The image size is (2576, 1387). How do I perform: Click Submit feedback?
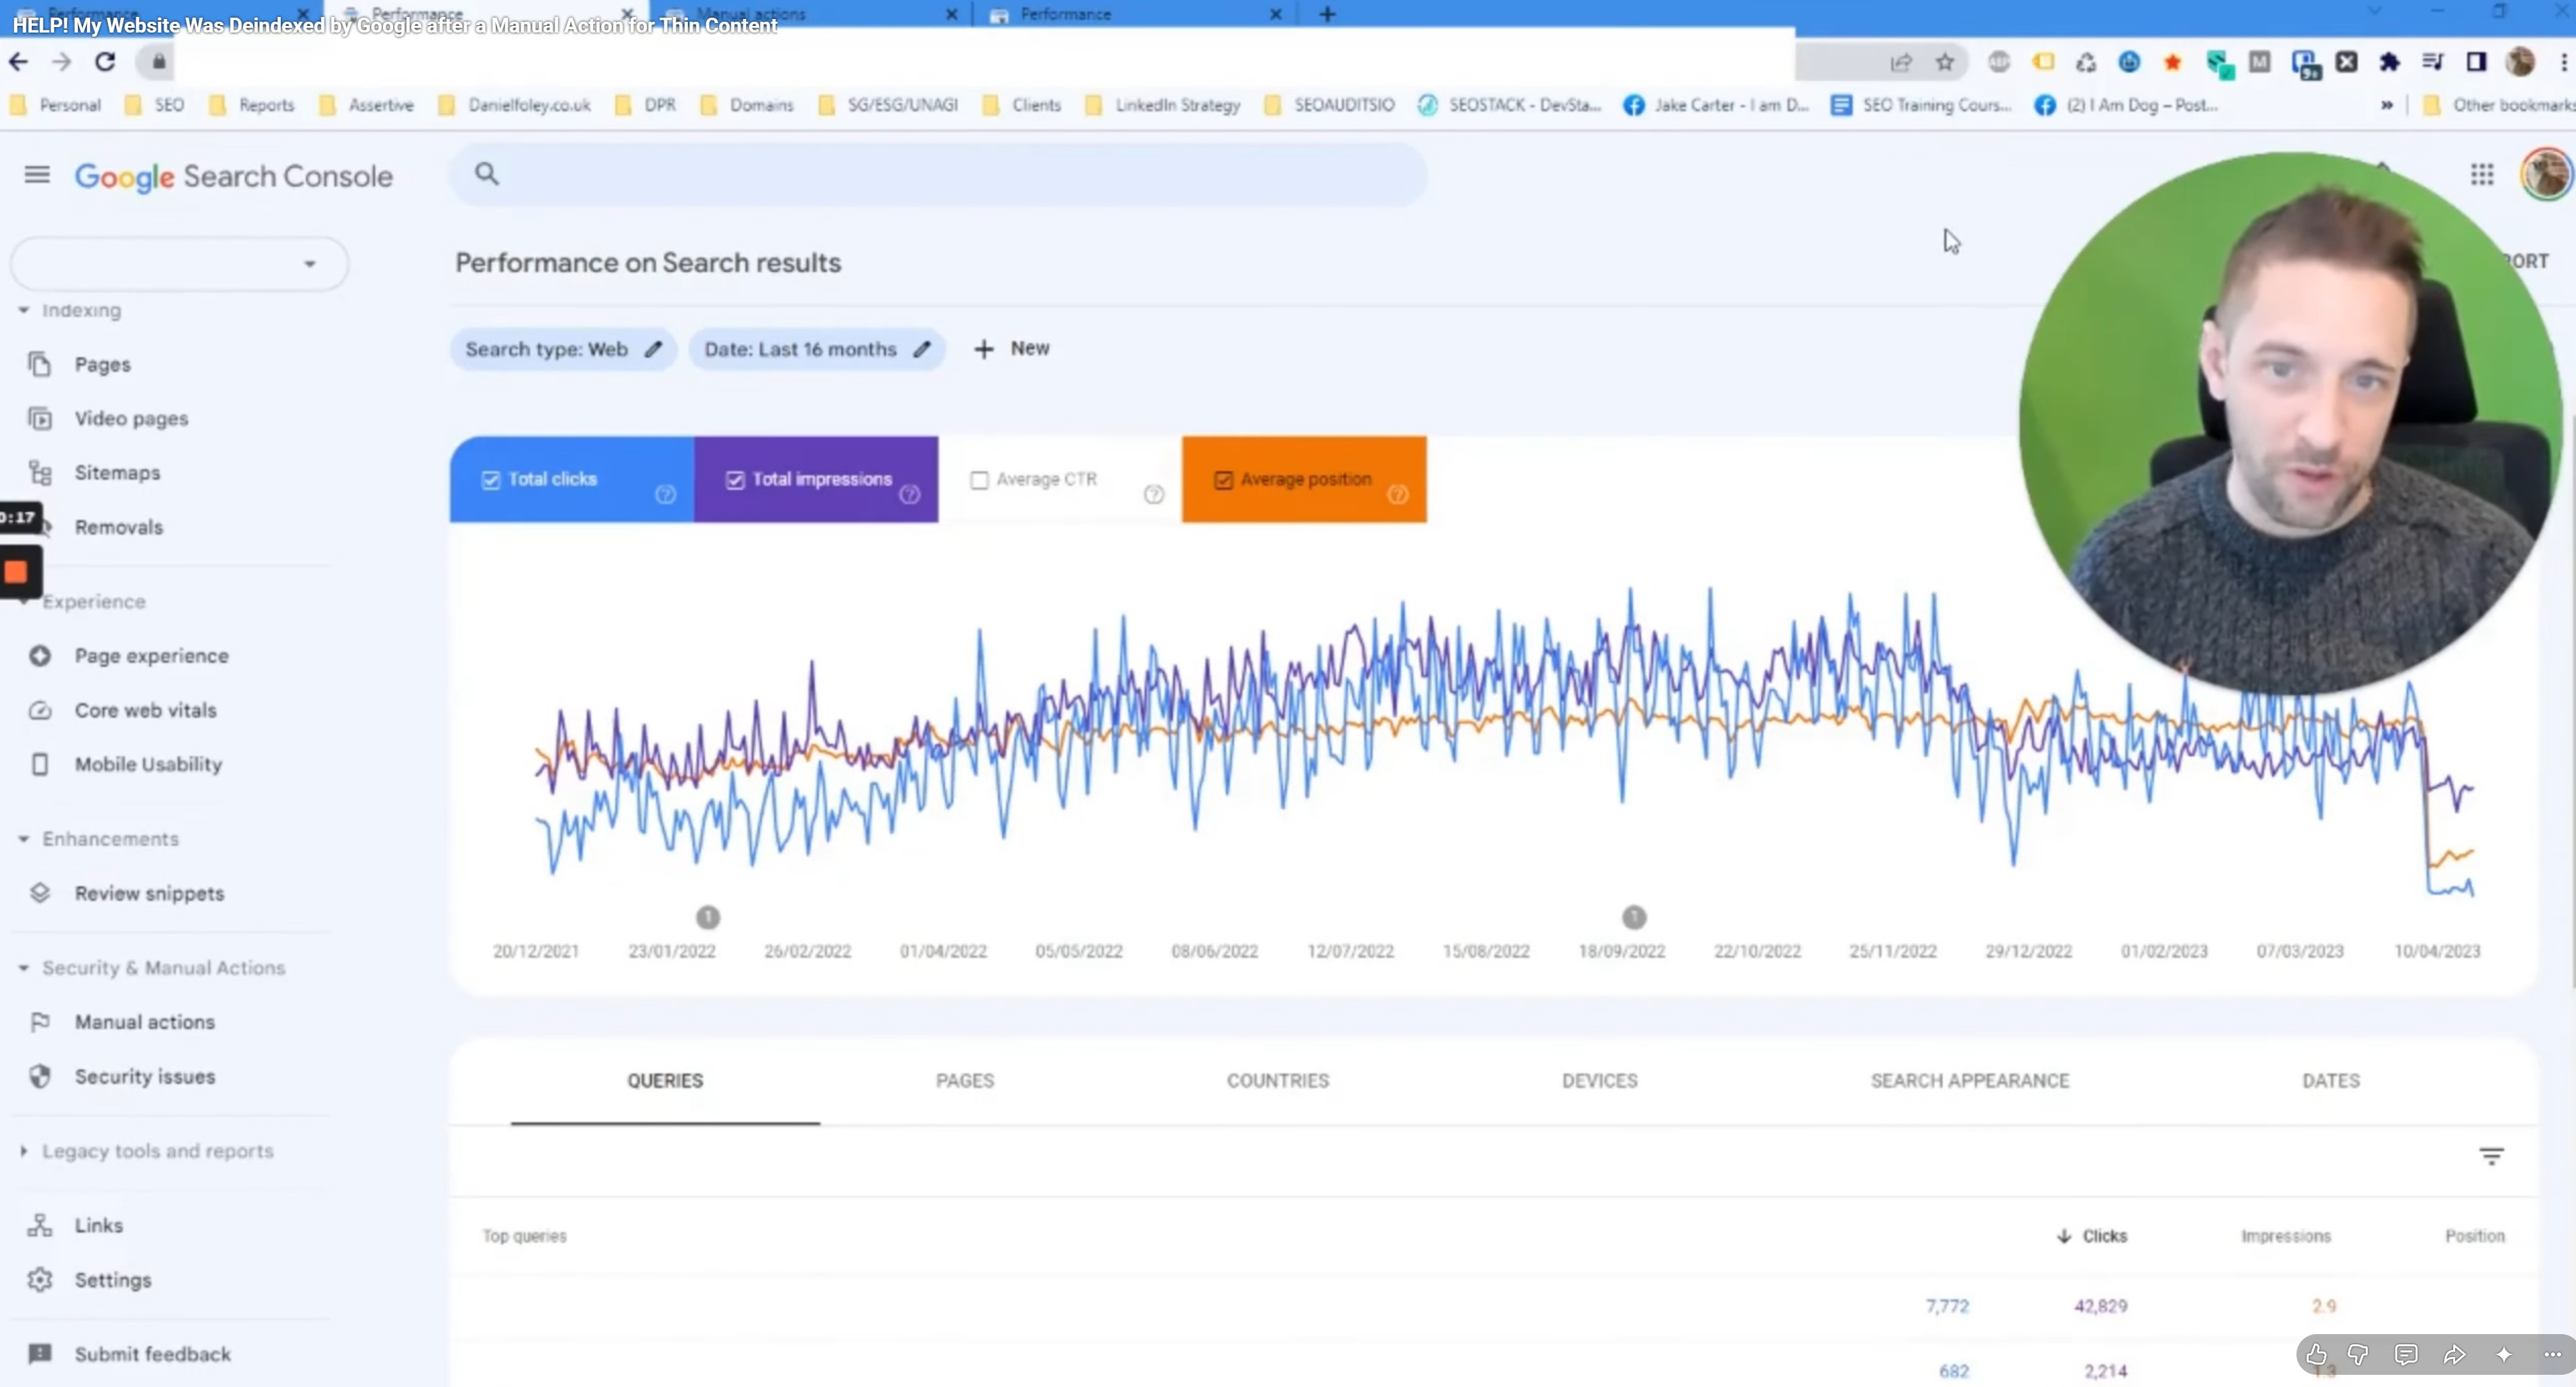pos(152,1354)
